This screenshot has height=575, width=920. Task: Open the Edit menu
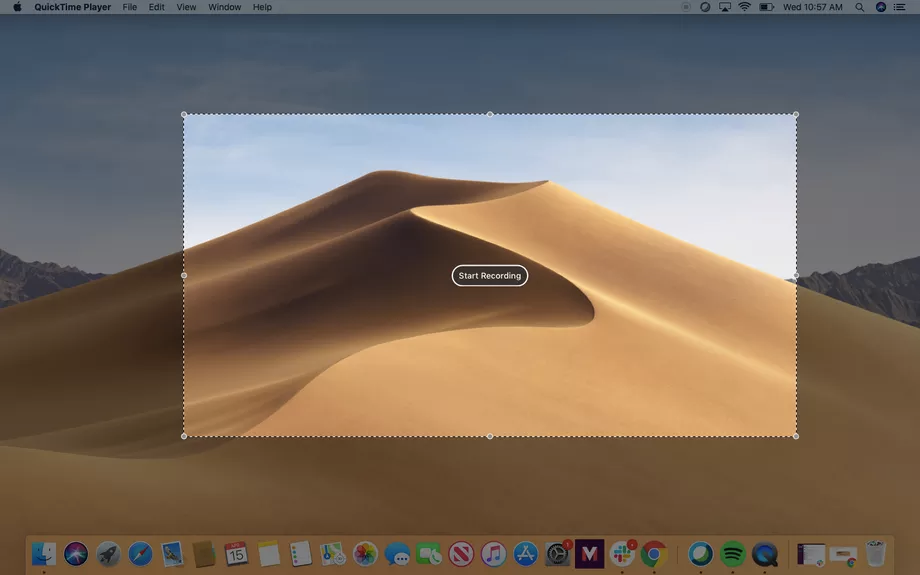point(157,7)
